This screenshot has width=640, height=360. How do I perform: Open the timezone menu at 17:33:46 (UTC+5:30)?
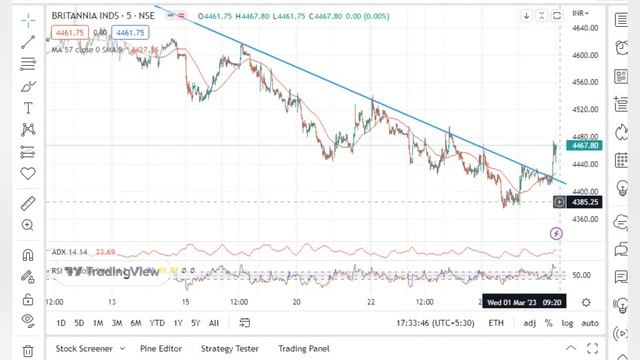point(435,323)
